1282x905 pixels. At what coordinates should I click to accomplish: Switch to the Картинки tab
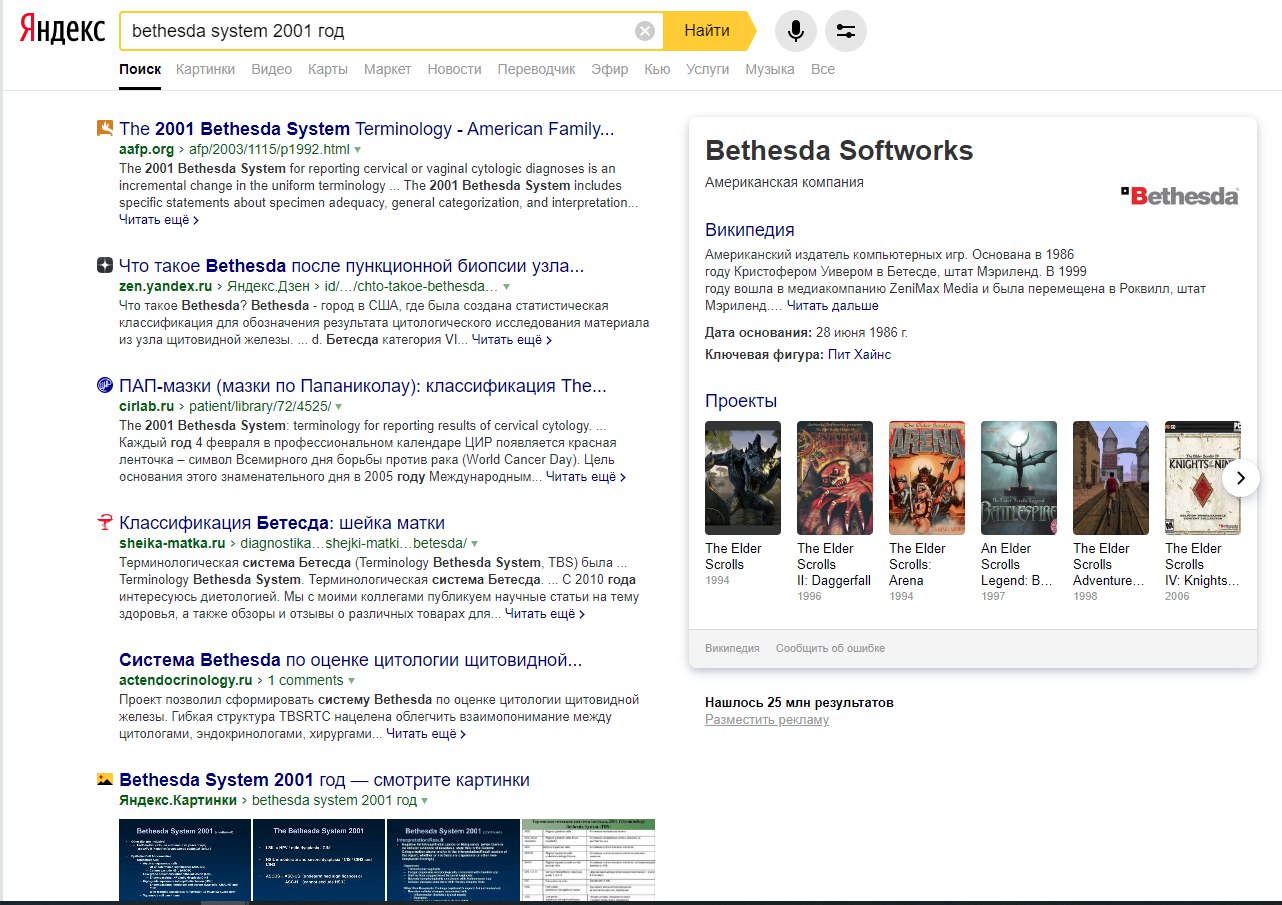point(205,69)
